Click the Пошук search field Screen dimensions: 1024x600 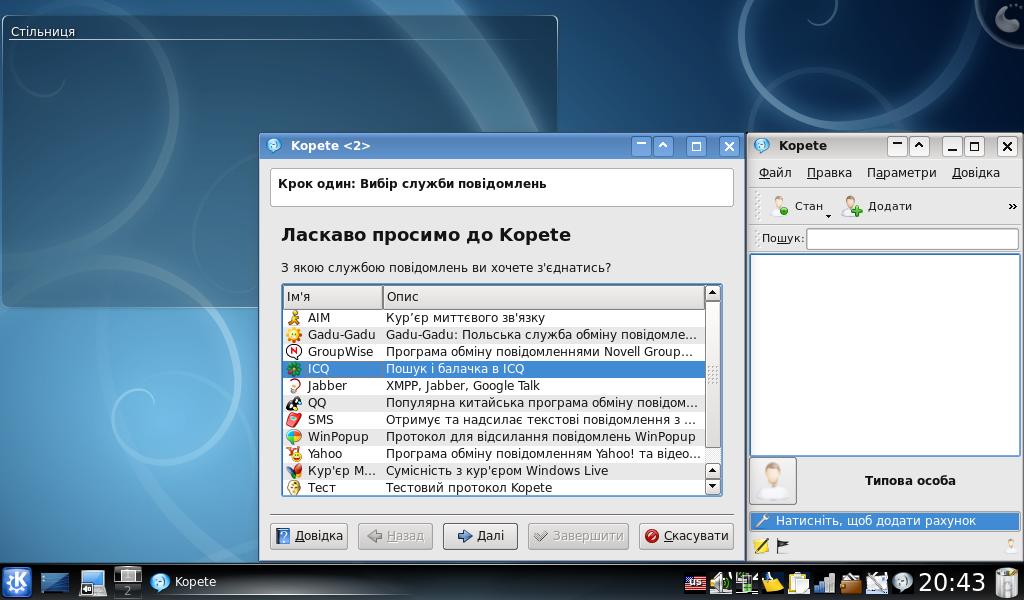pyautogui.click(x=912, y=239)
